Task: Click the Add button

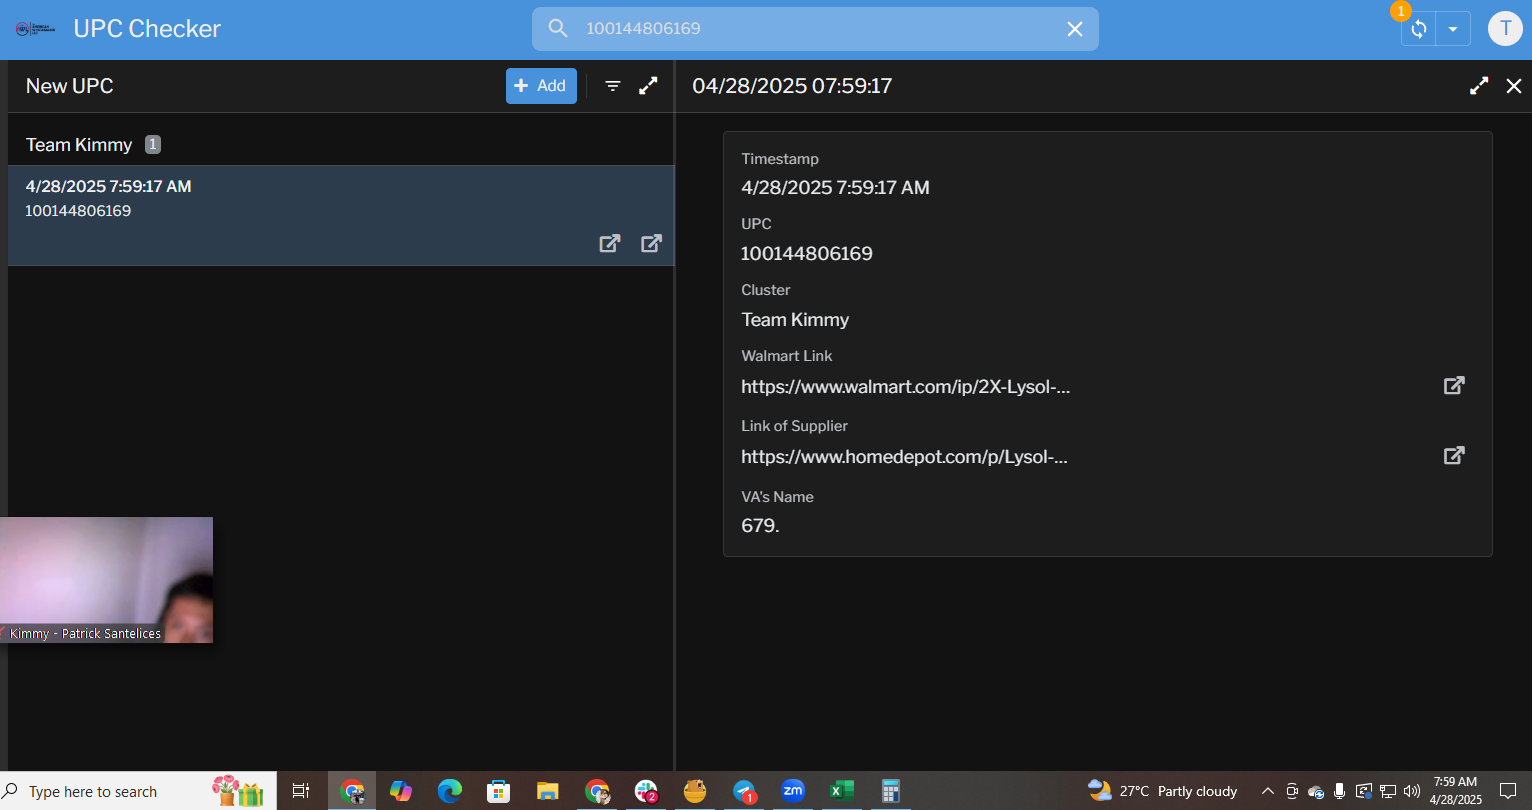Action: (x=541, y=86)
